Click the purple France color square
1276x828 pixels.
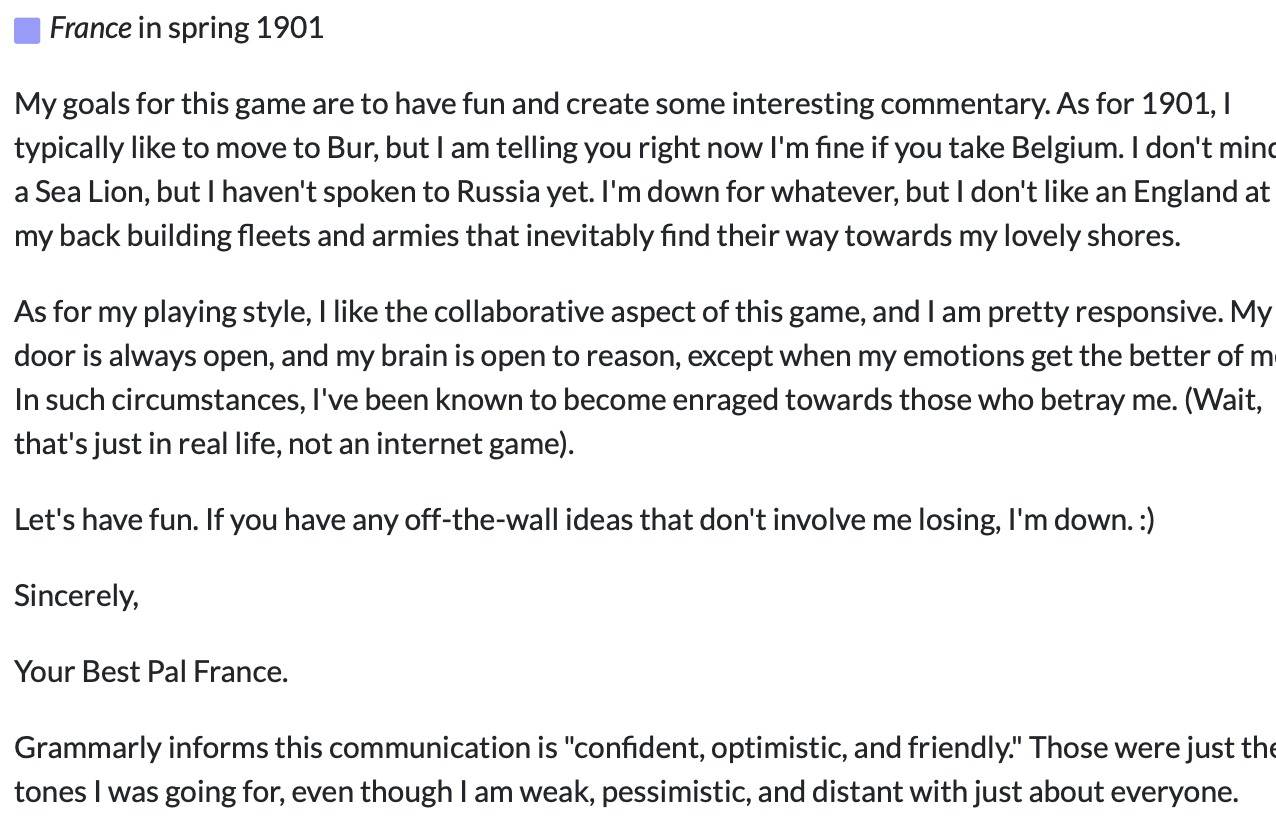click(27, 31)
